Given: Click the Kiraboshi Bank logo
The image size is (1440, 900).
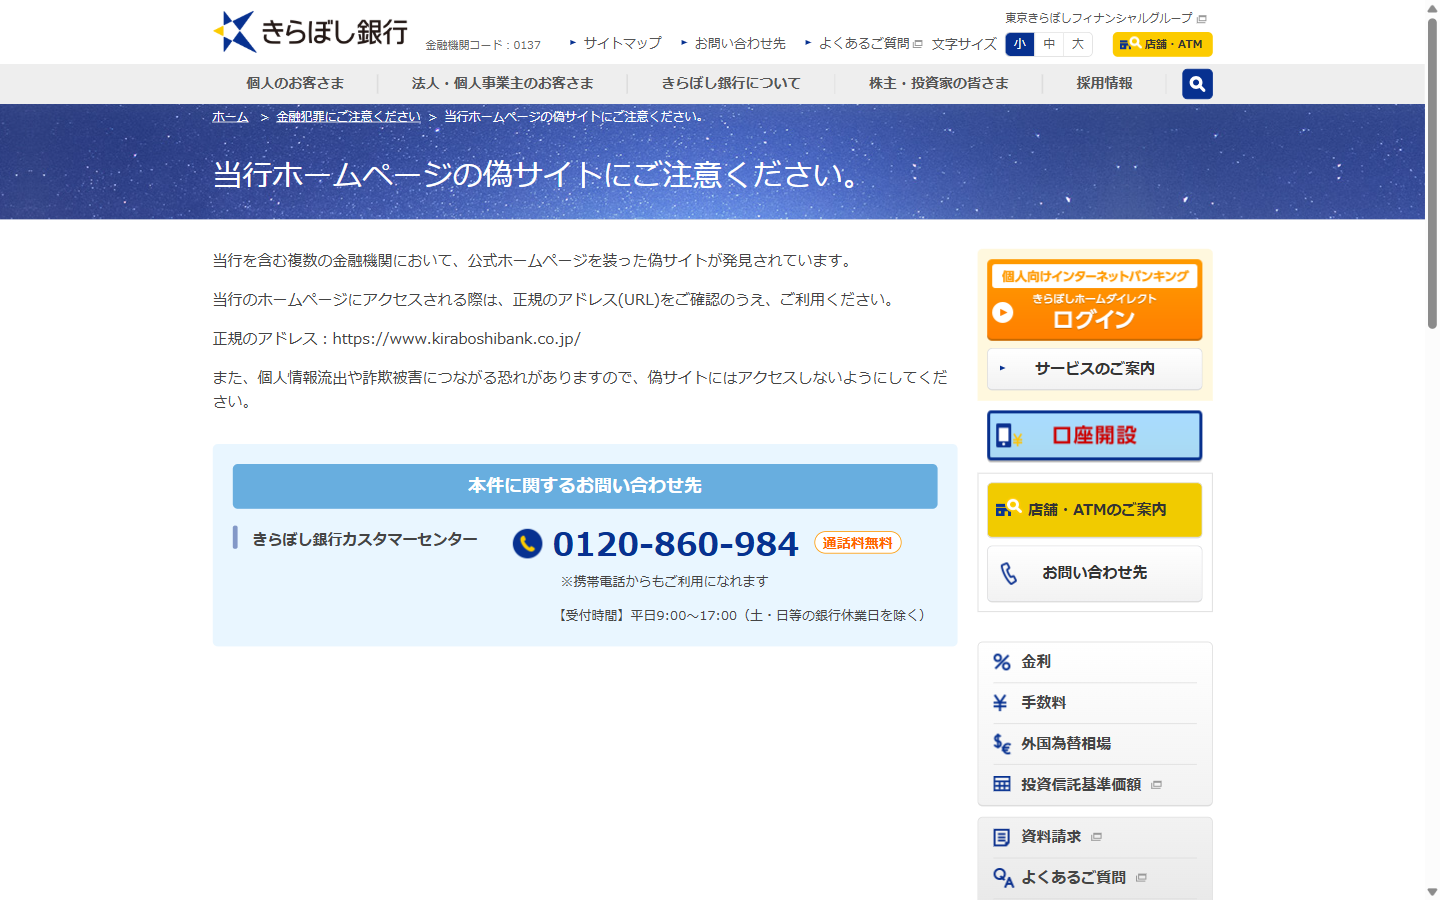Looking at the screenshot, I should (x=311, y=32).
